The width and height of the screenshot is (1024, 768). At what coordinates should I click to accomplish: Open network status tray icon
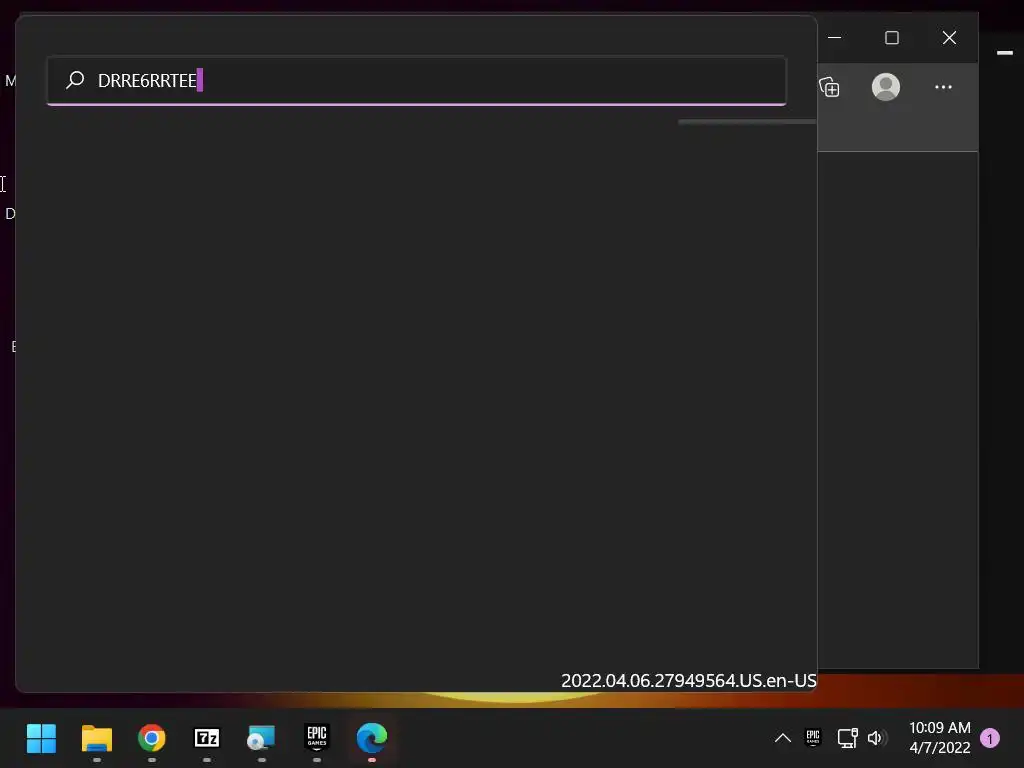point(847,738)
